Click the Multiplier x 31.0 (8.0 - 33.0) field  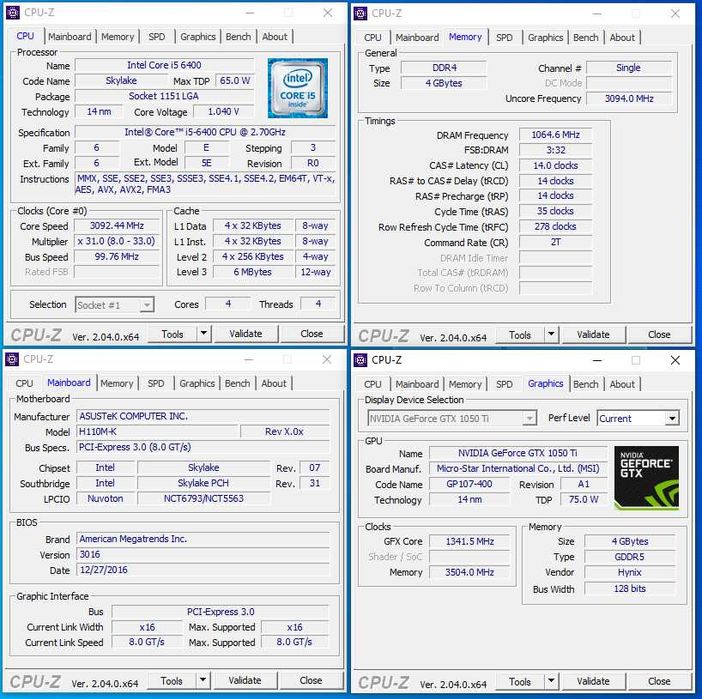click(x=117, y=241)
